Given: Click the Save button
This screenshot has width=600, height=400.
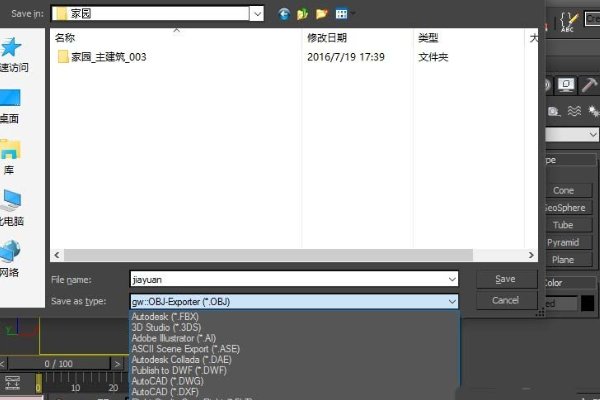Looking at the screenshot, I should [505, 279].
